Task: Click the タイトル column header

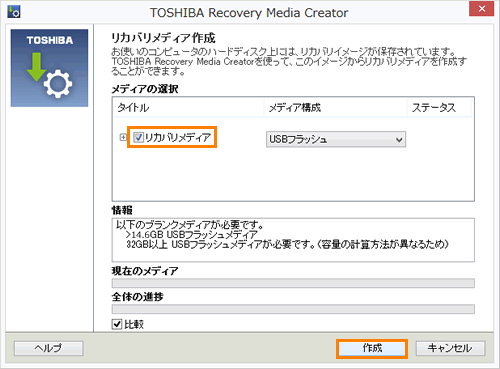Action: (x=189, y=108)
